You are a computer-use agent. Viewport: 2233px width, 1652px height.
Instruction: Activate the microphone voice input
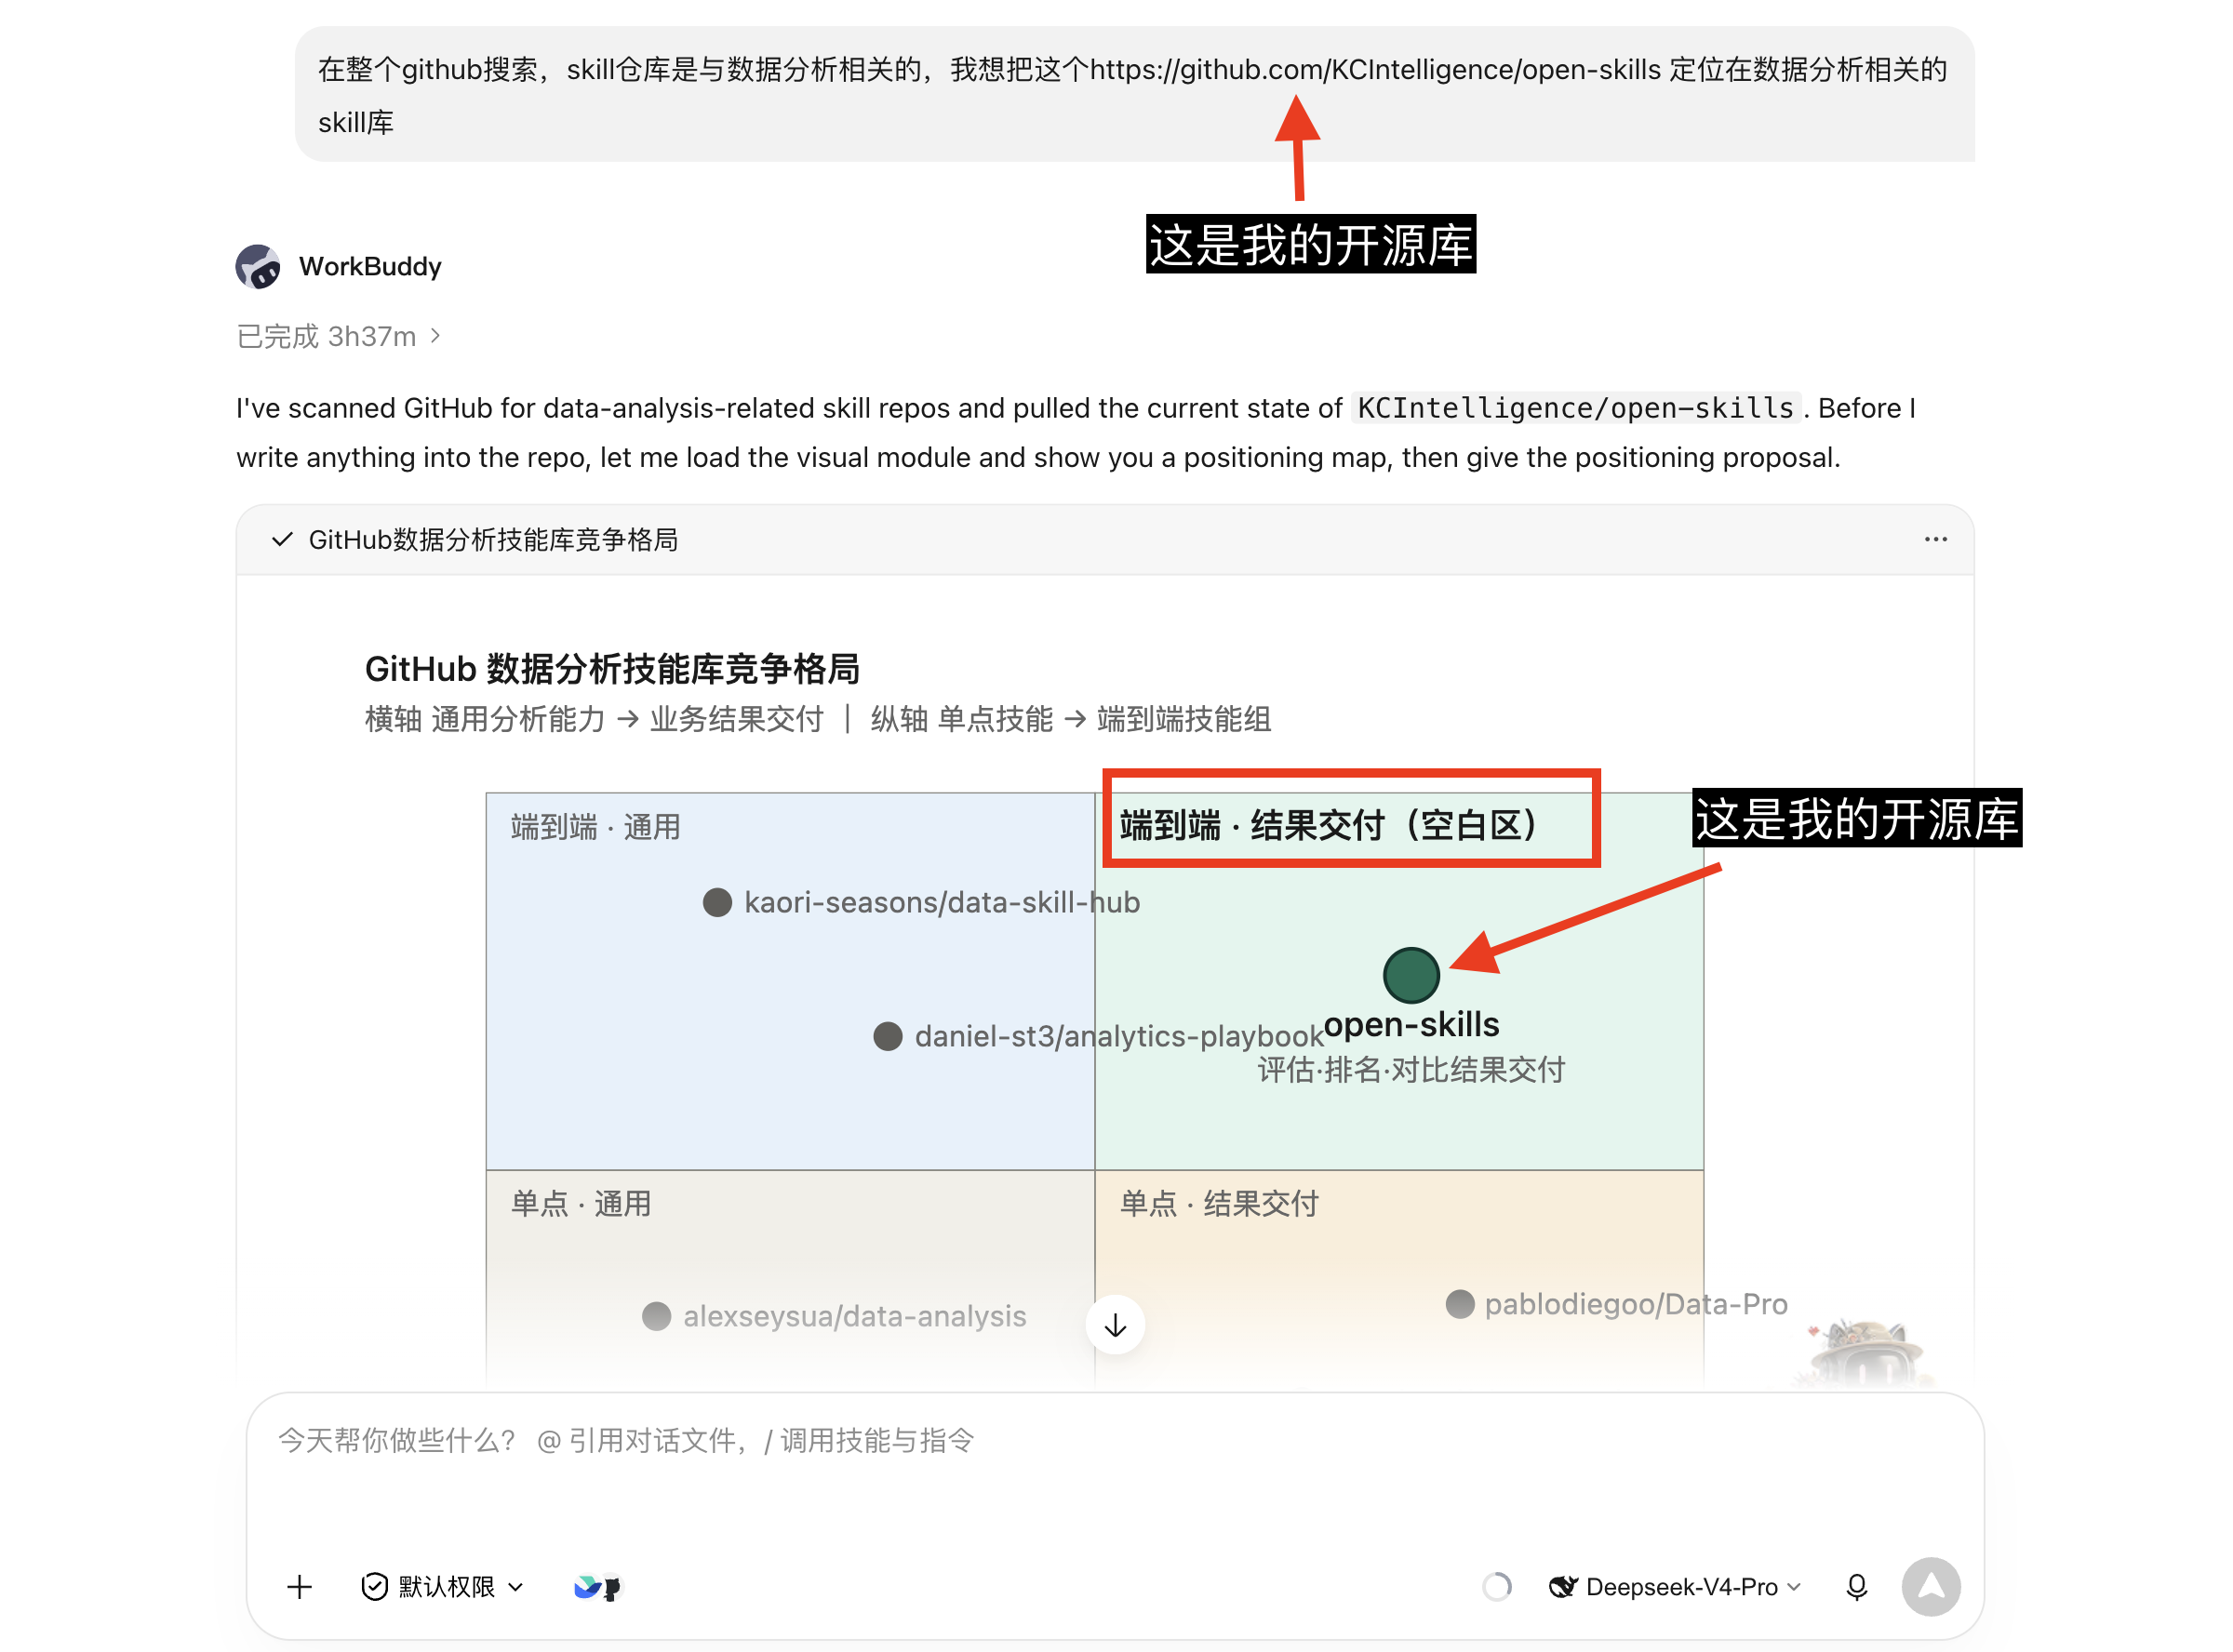tap(1856, 1587)
